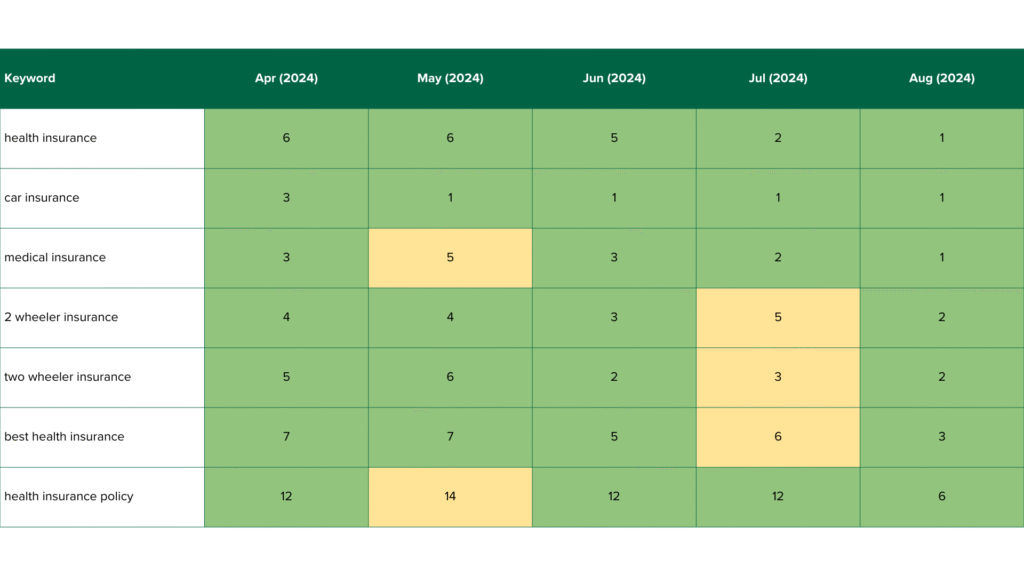This screenshot has height=576, width=1024.
Task: Click the "two wheeler insurance" keyword cell
Action: [x=68, y=377]
